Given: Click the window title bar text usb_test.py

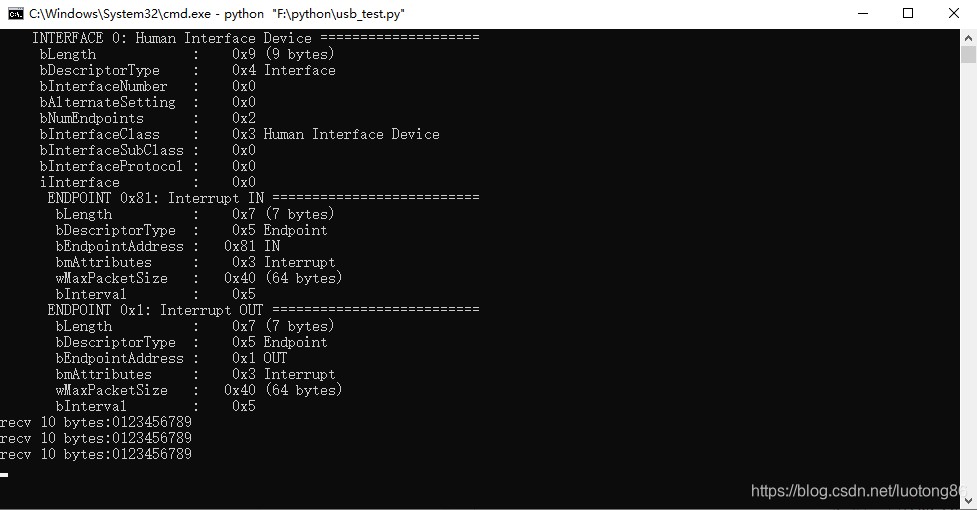Looking at the screenshot, I should tap(370, 14).
